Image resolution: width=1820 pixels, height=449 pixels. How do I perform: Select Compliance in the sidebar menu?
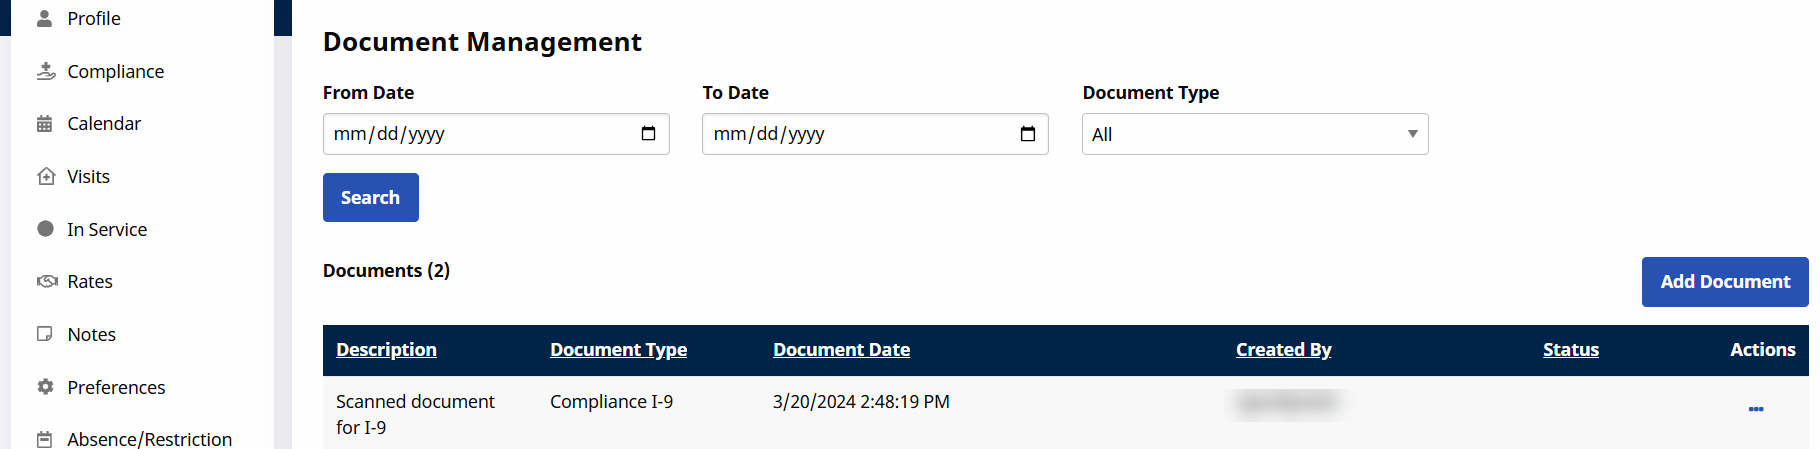click(115, 72)
